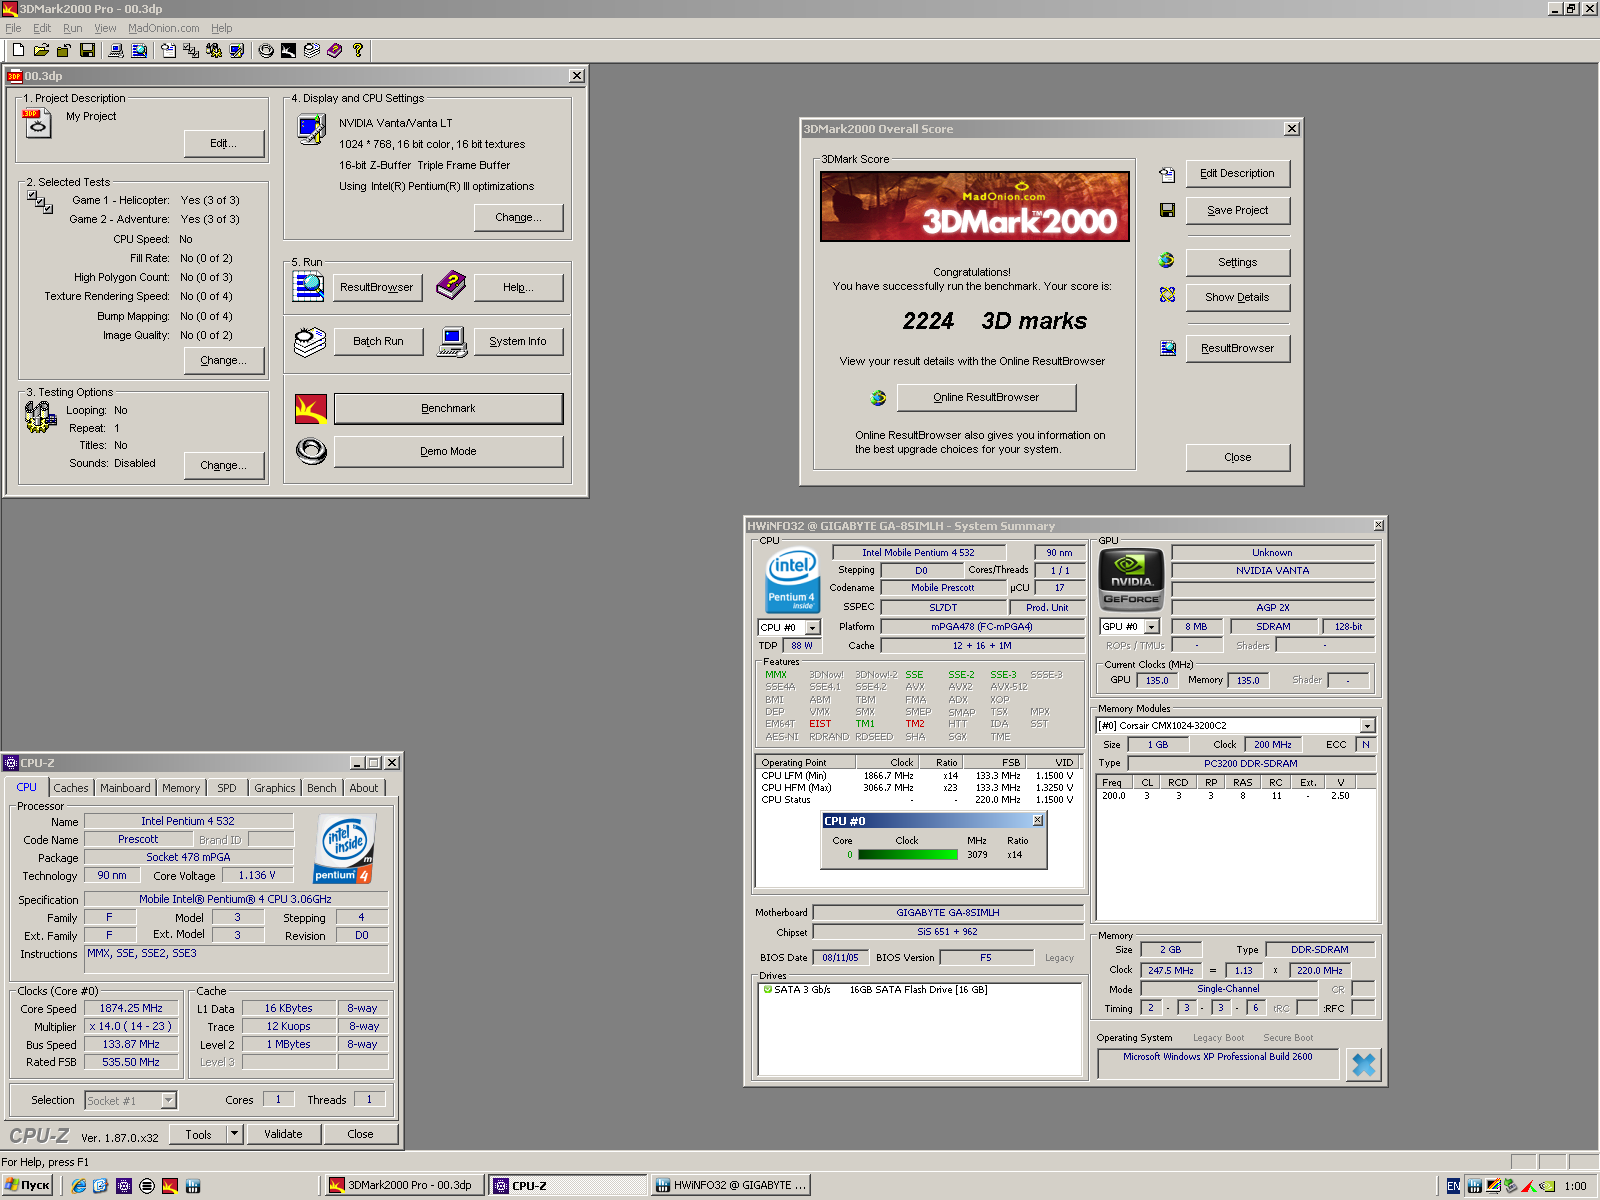Switch to the SPD tab in CPU-Z
Image resolution: width=1600 pixels, height=1200 pixels.
click(227, 788)
